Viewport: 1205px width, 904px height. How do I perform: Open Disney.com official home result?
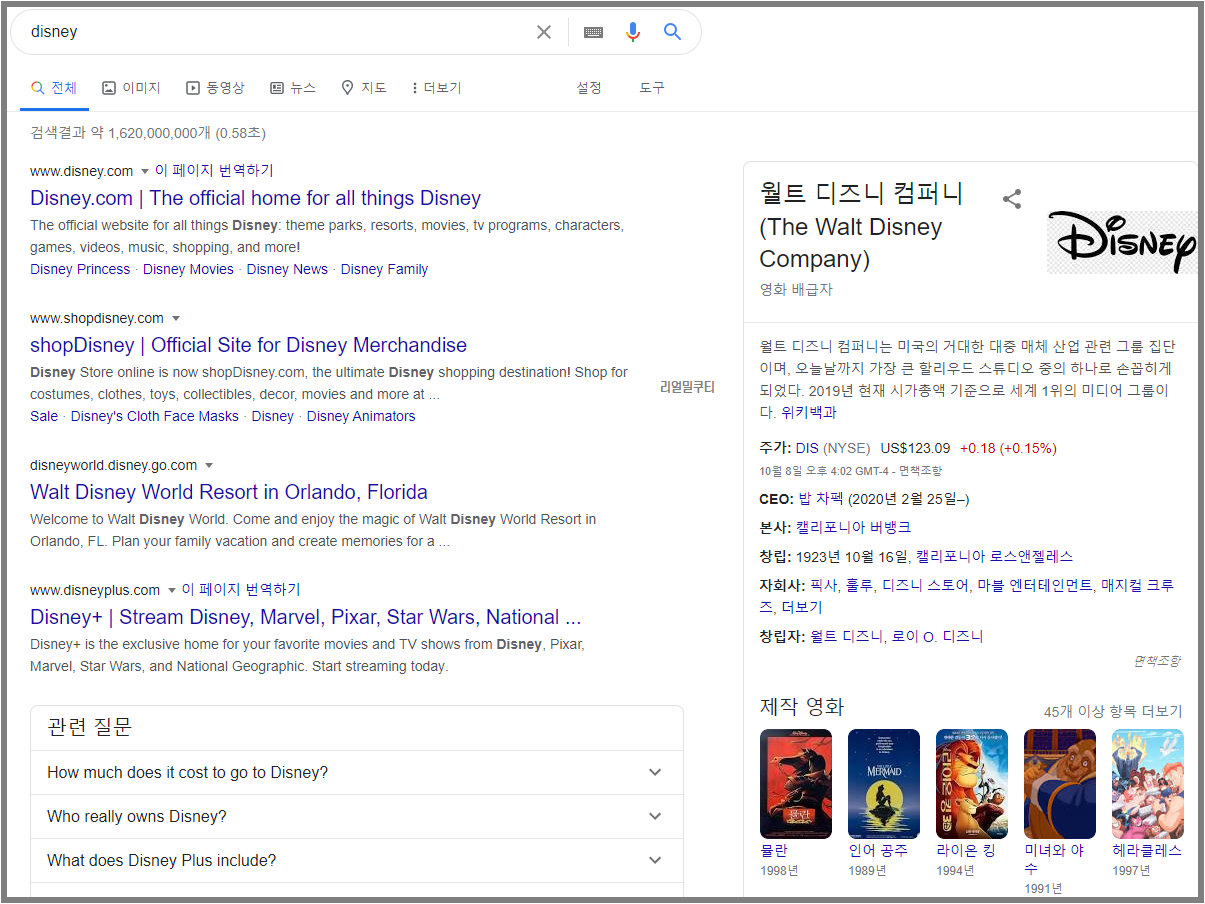tap(255, 198)
